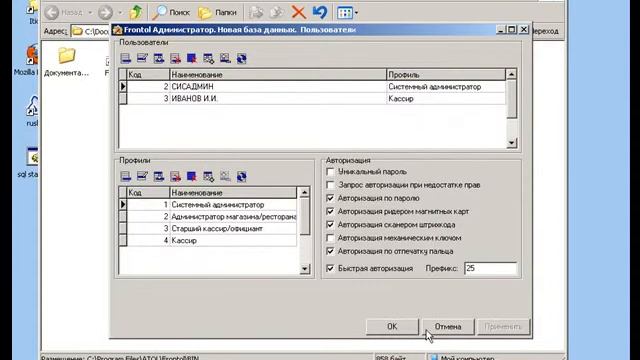The image size is (640, 360).
Task: Click the Префикс input field
Action: point(490,269)
